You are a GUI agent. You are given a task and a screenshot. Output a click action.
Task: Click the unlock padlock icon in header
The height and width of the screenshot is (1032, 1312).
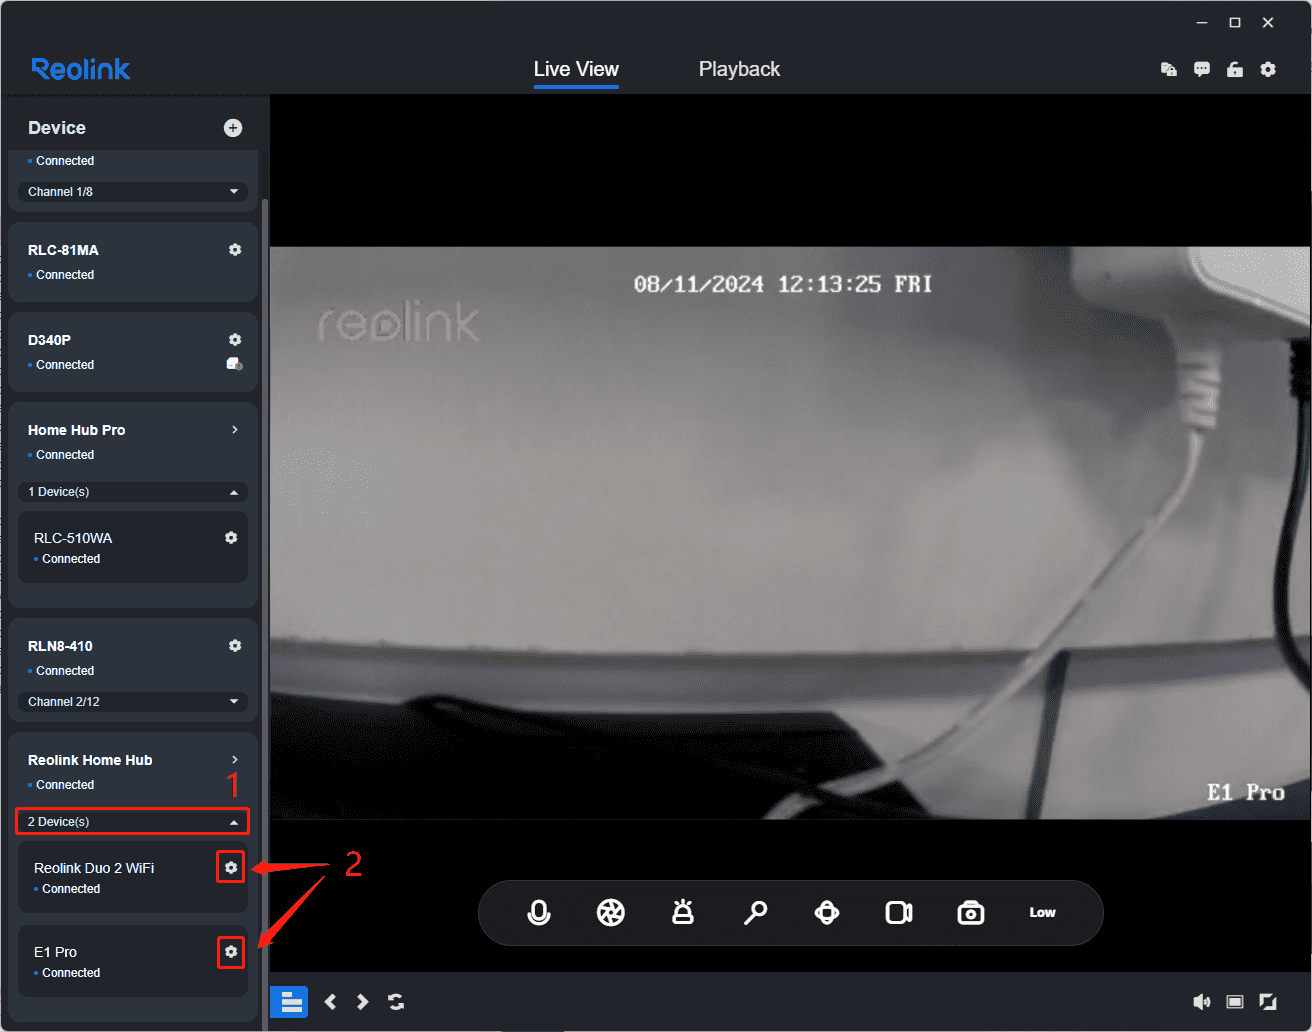click(1235, 69)
